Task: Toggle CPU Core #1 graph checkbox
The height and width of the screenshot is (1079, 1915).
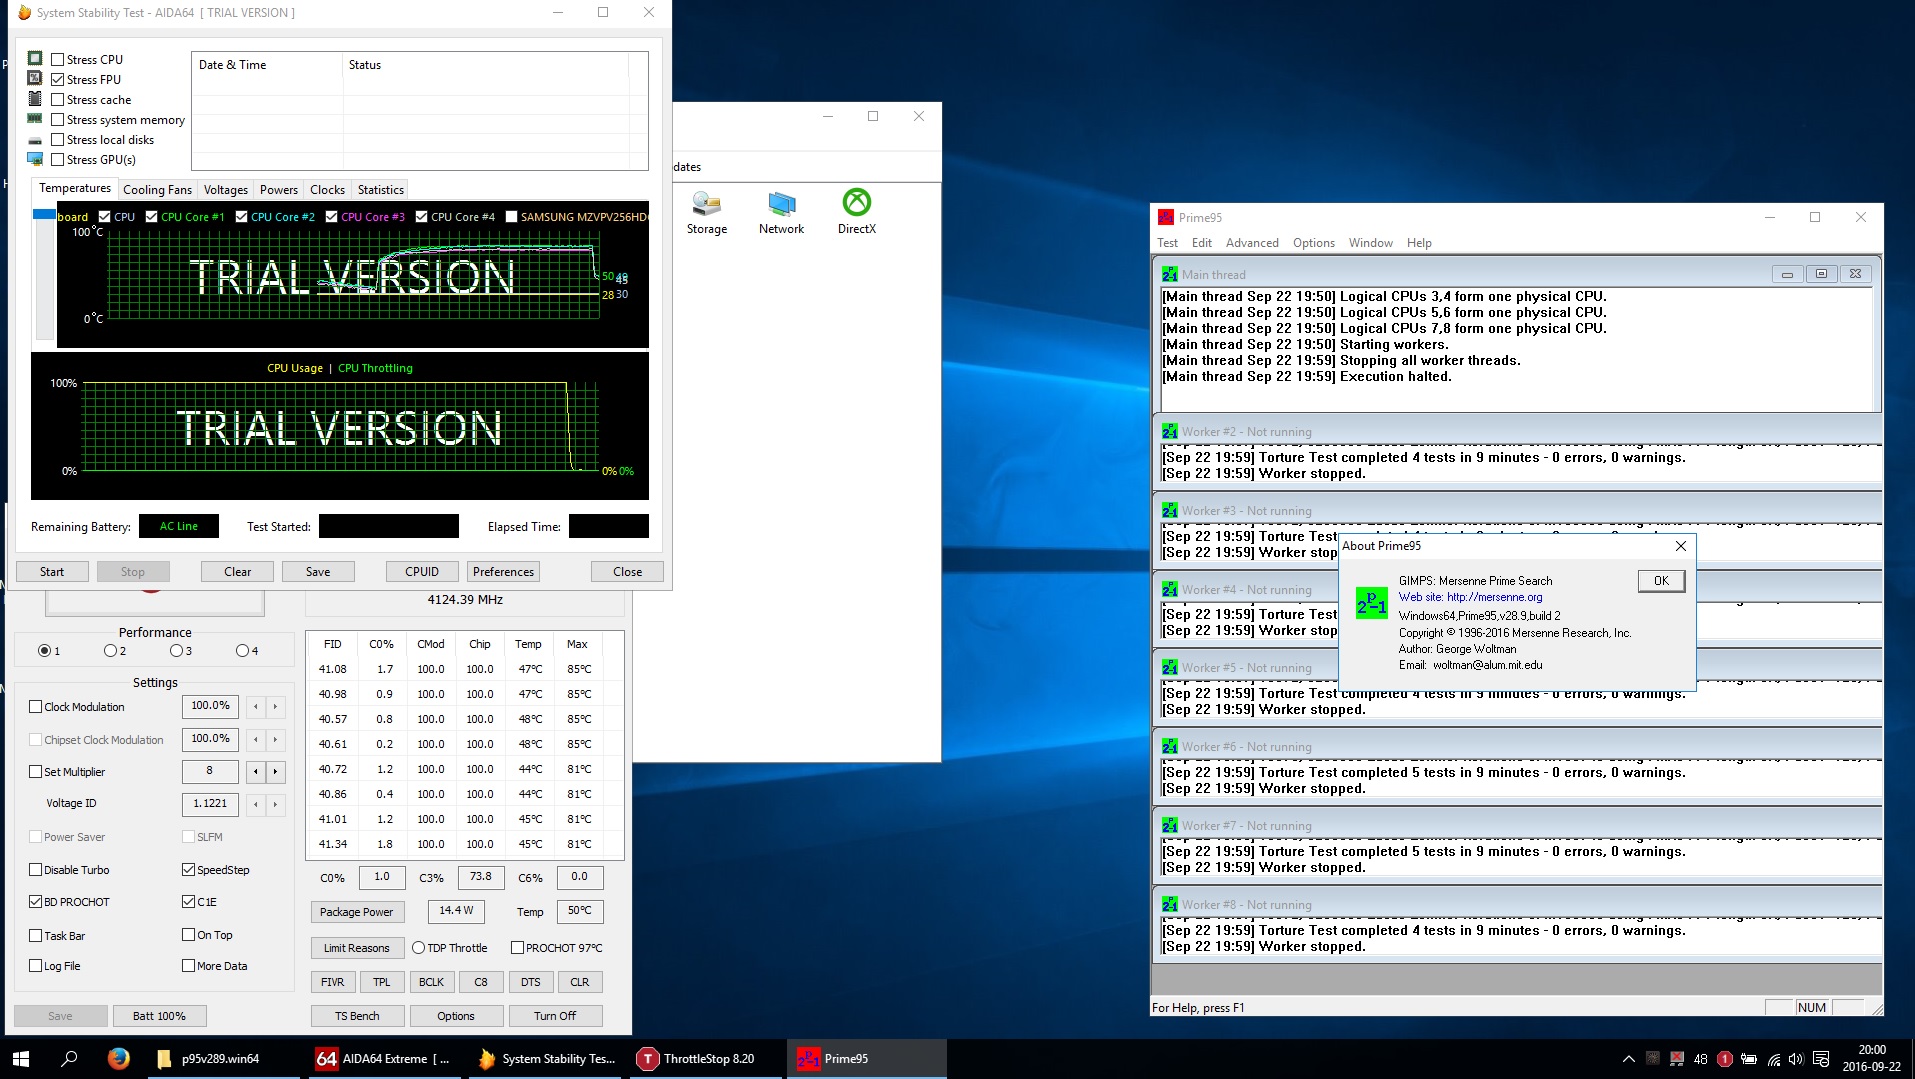Action: [152, 216]
